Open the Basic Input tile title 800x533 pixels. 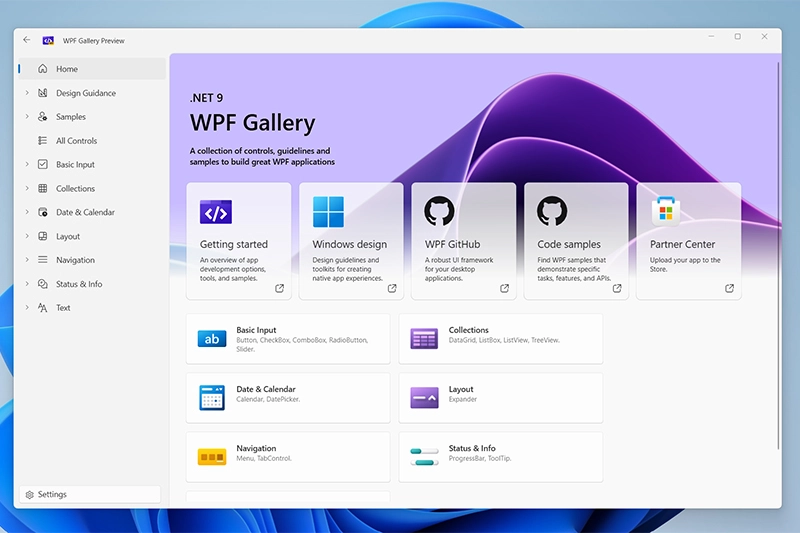point(256,330)
